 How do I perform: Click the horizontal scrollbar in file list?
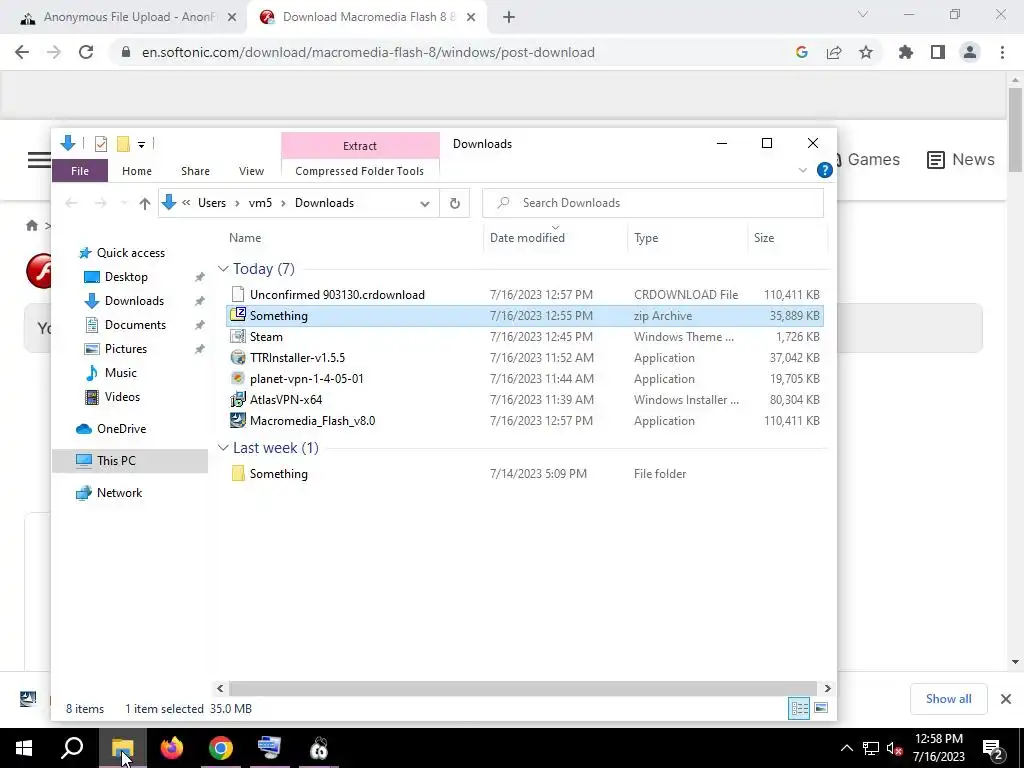[x=523, y=688]
